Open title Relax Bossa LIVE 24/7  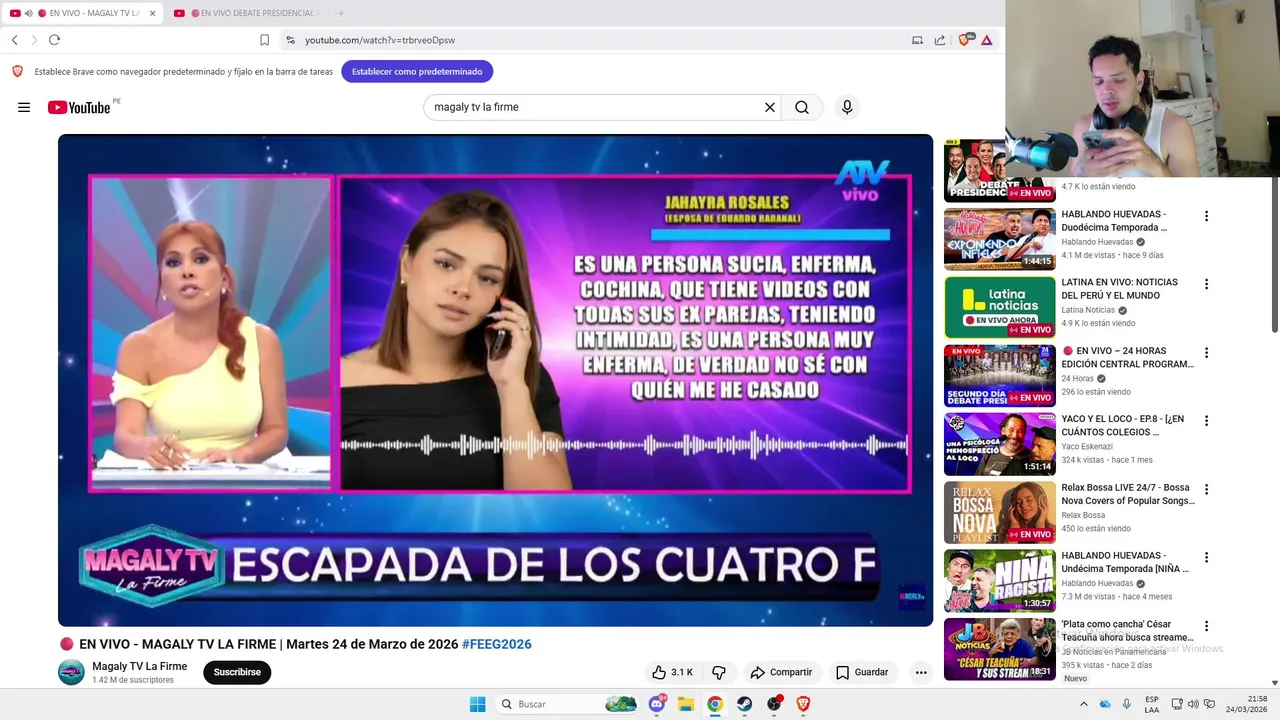1128,494
